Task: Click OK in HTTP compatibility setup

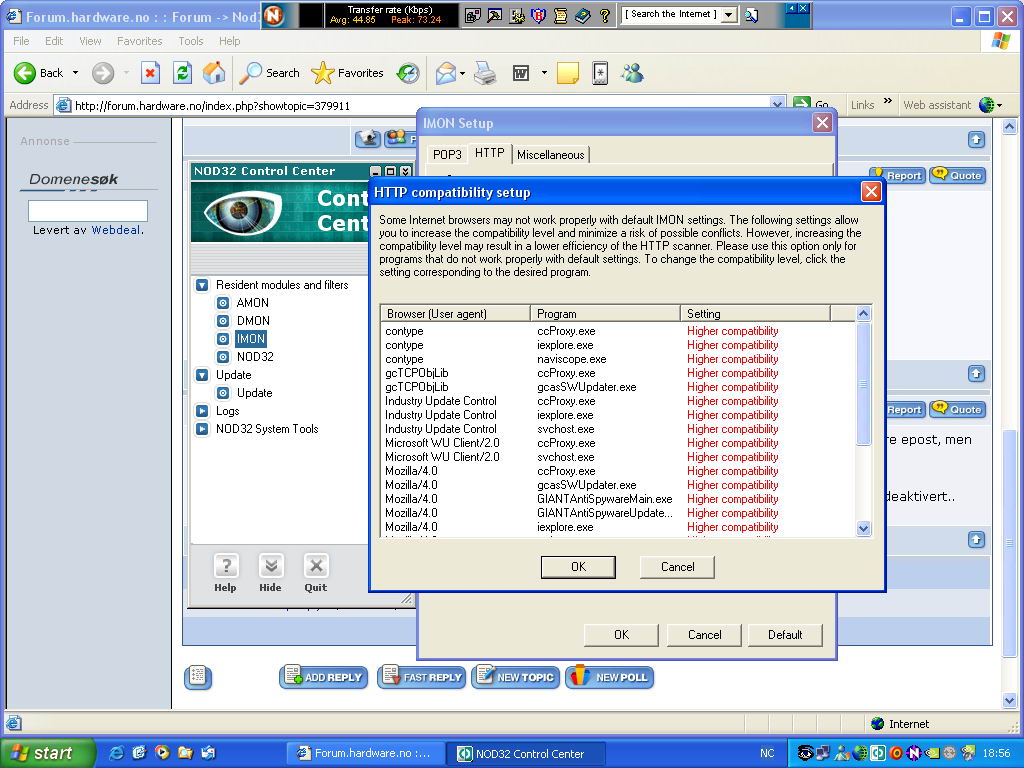Action: point(578,567)
